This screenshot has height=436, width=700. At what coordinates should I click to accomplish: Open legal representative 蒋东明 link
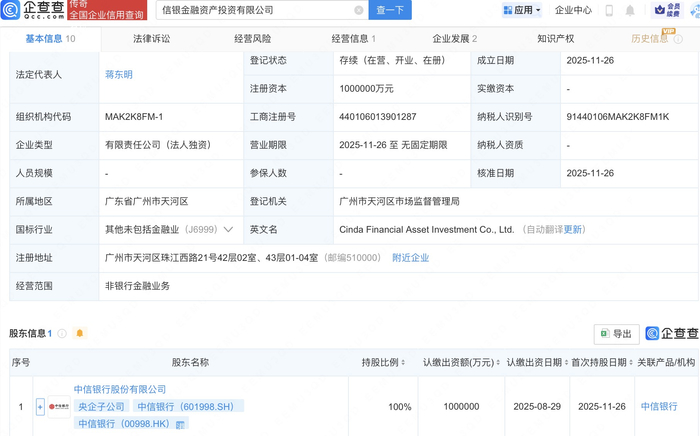118,75
